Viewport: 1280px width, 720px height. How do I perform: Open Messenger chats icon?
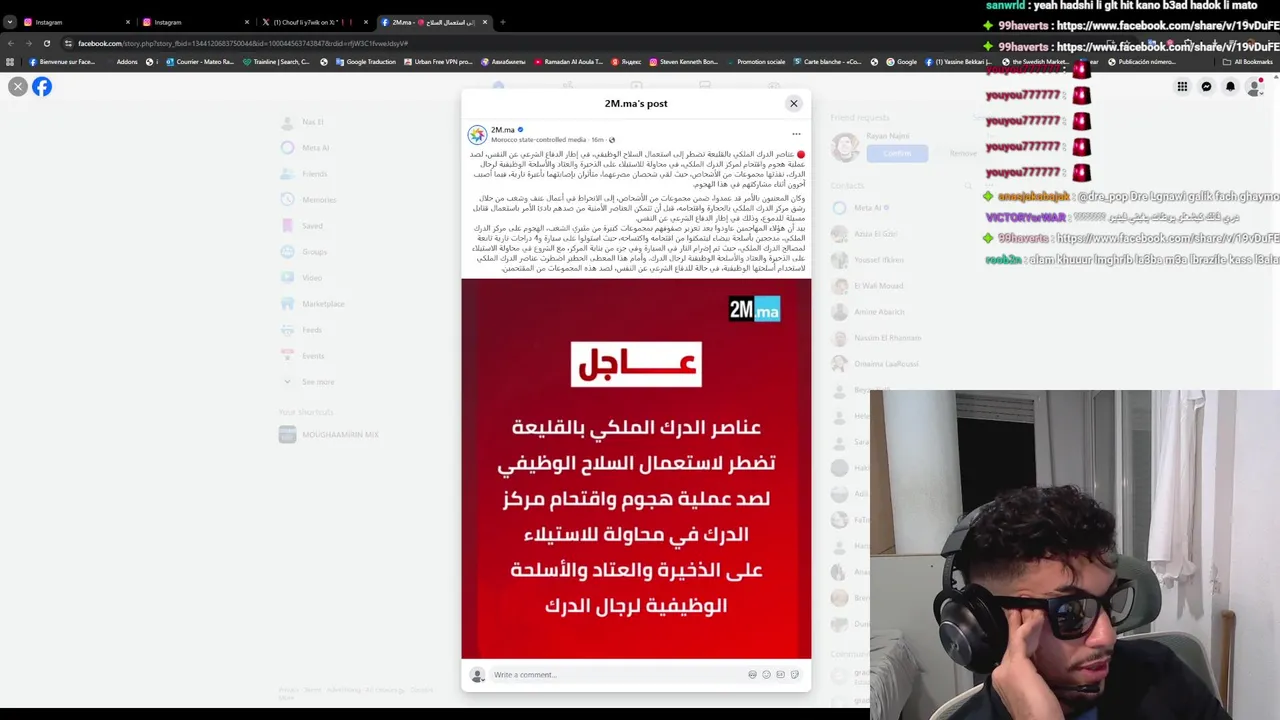pyautogui.click(x=1206, y=87)
